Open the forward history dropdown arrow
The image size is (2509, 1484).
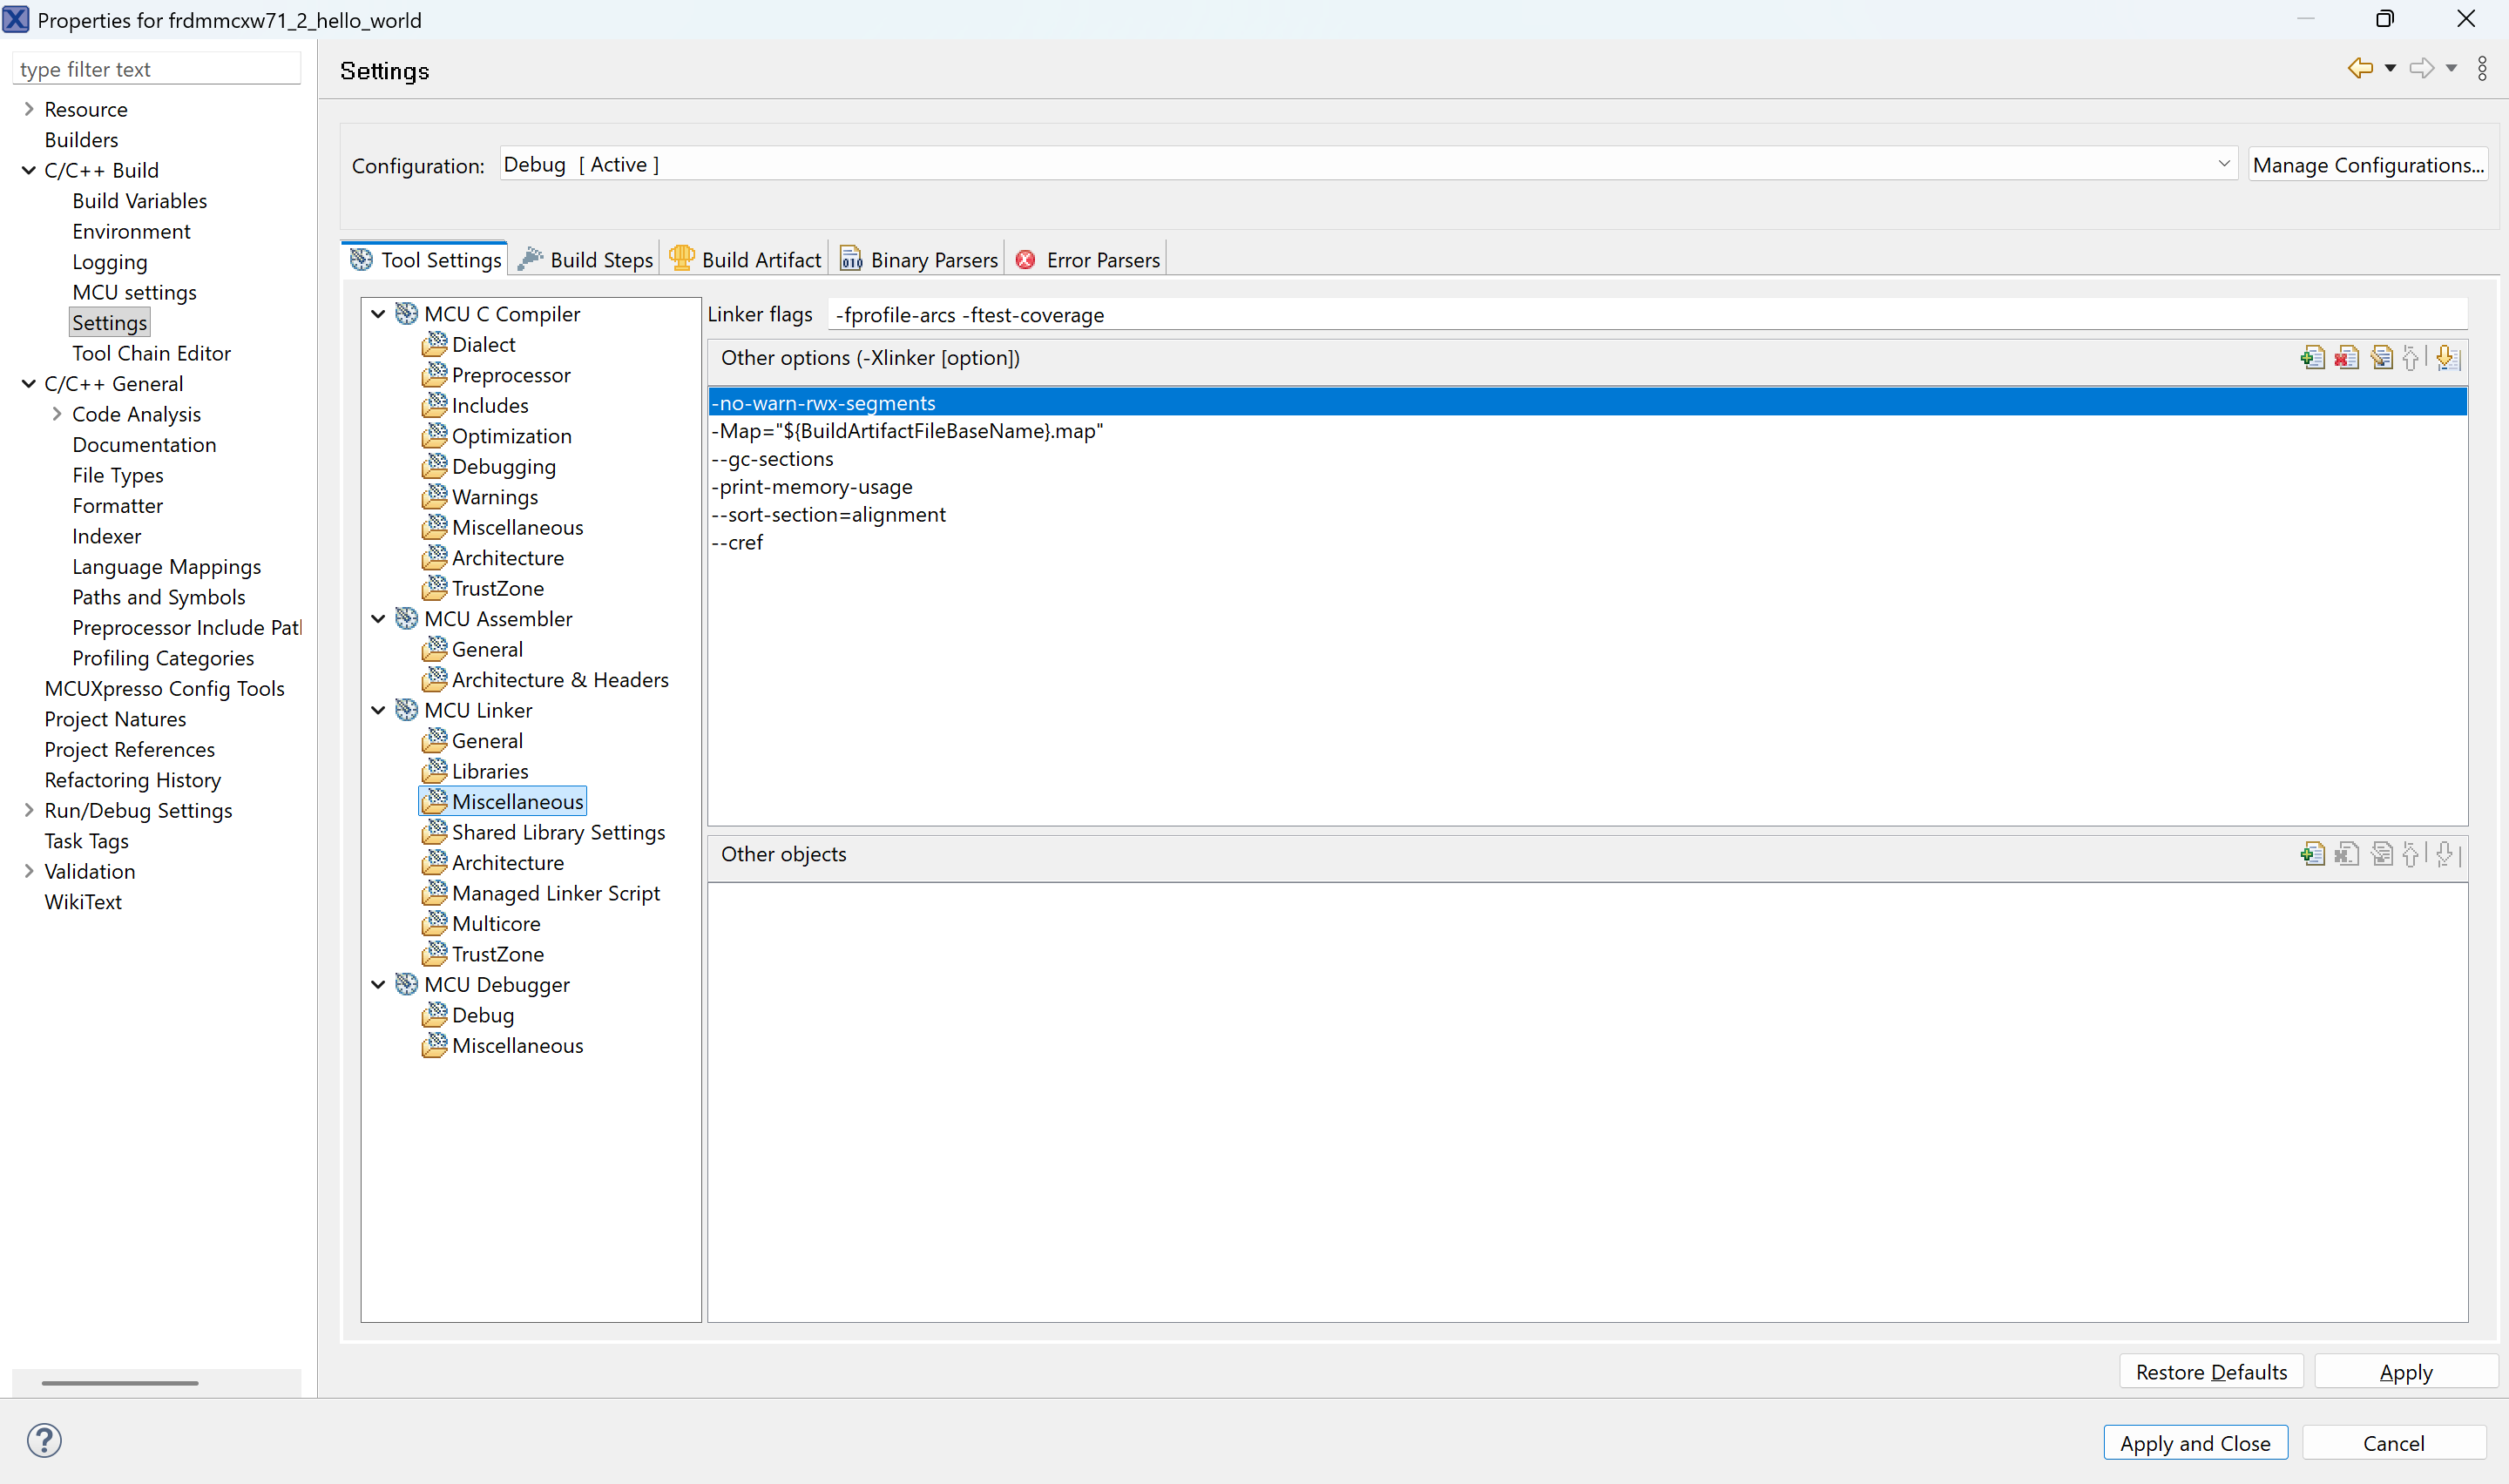click(2451, 69)
